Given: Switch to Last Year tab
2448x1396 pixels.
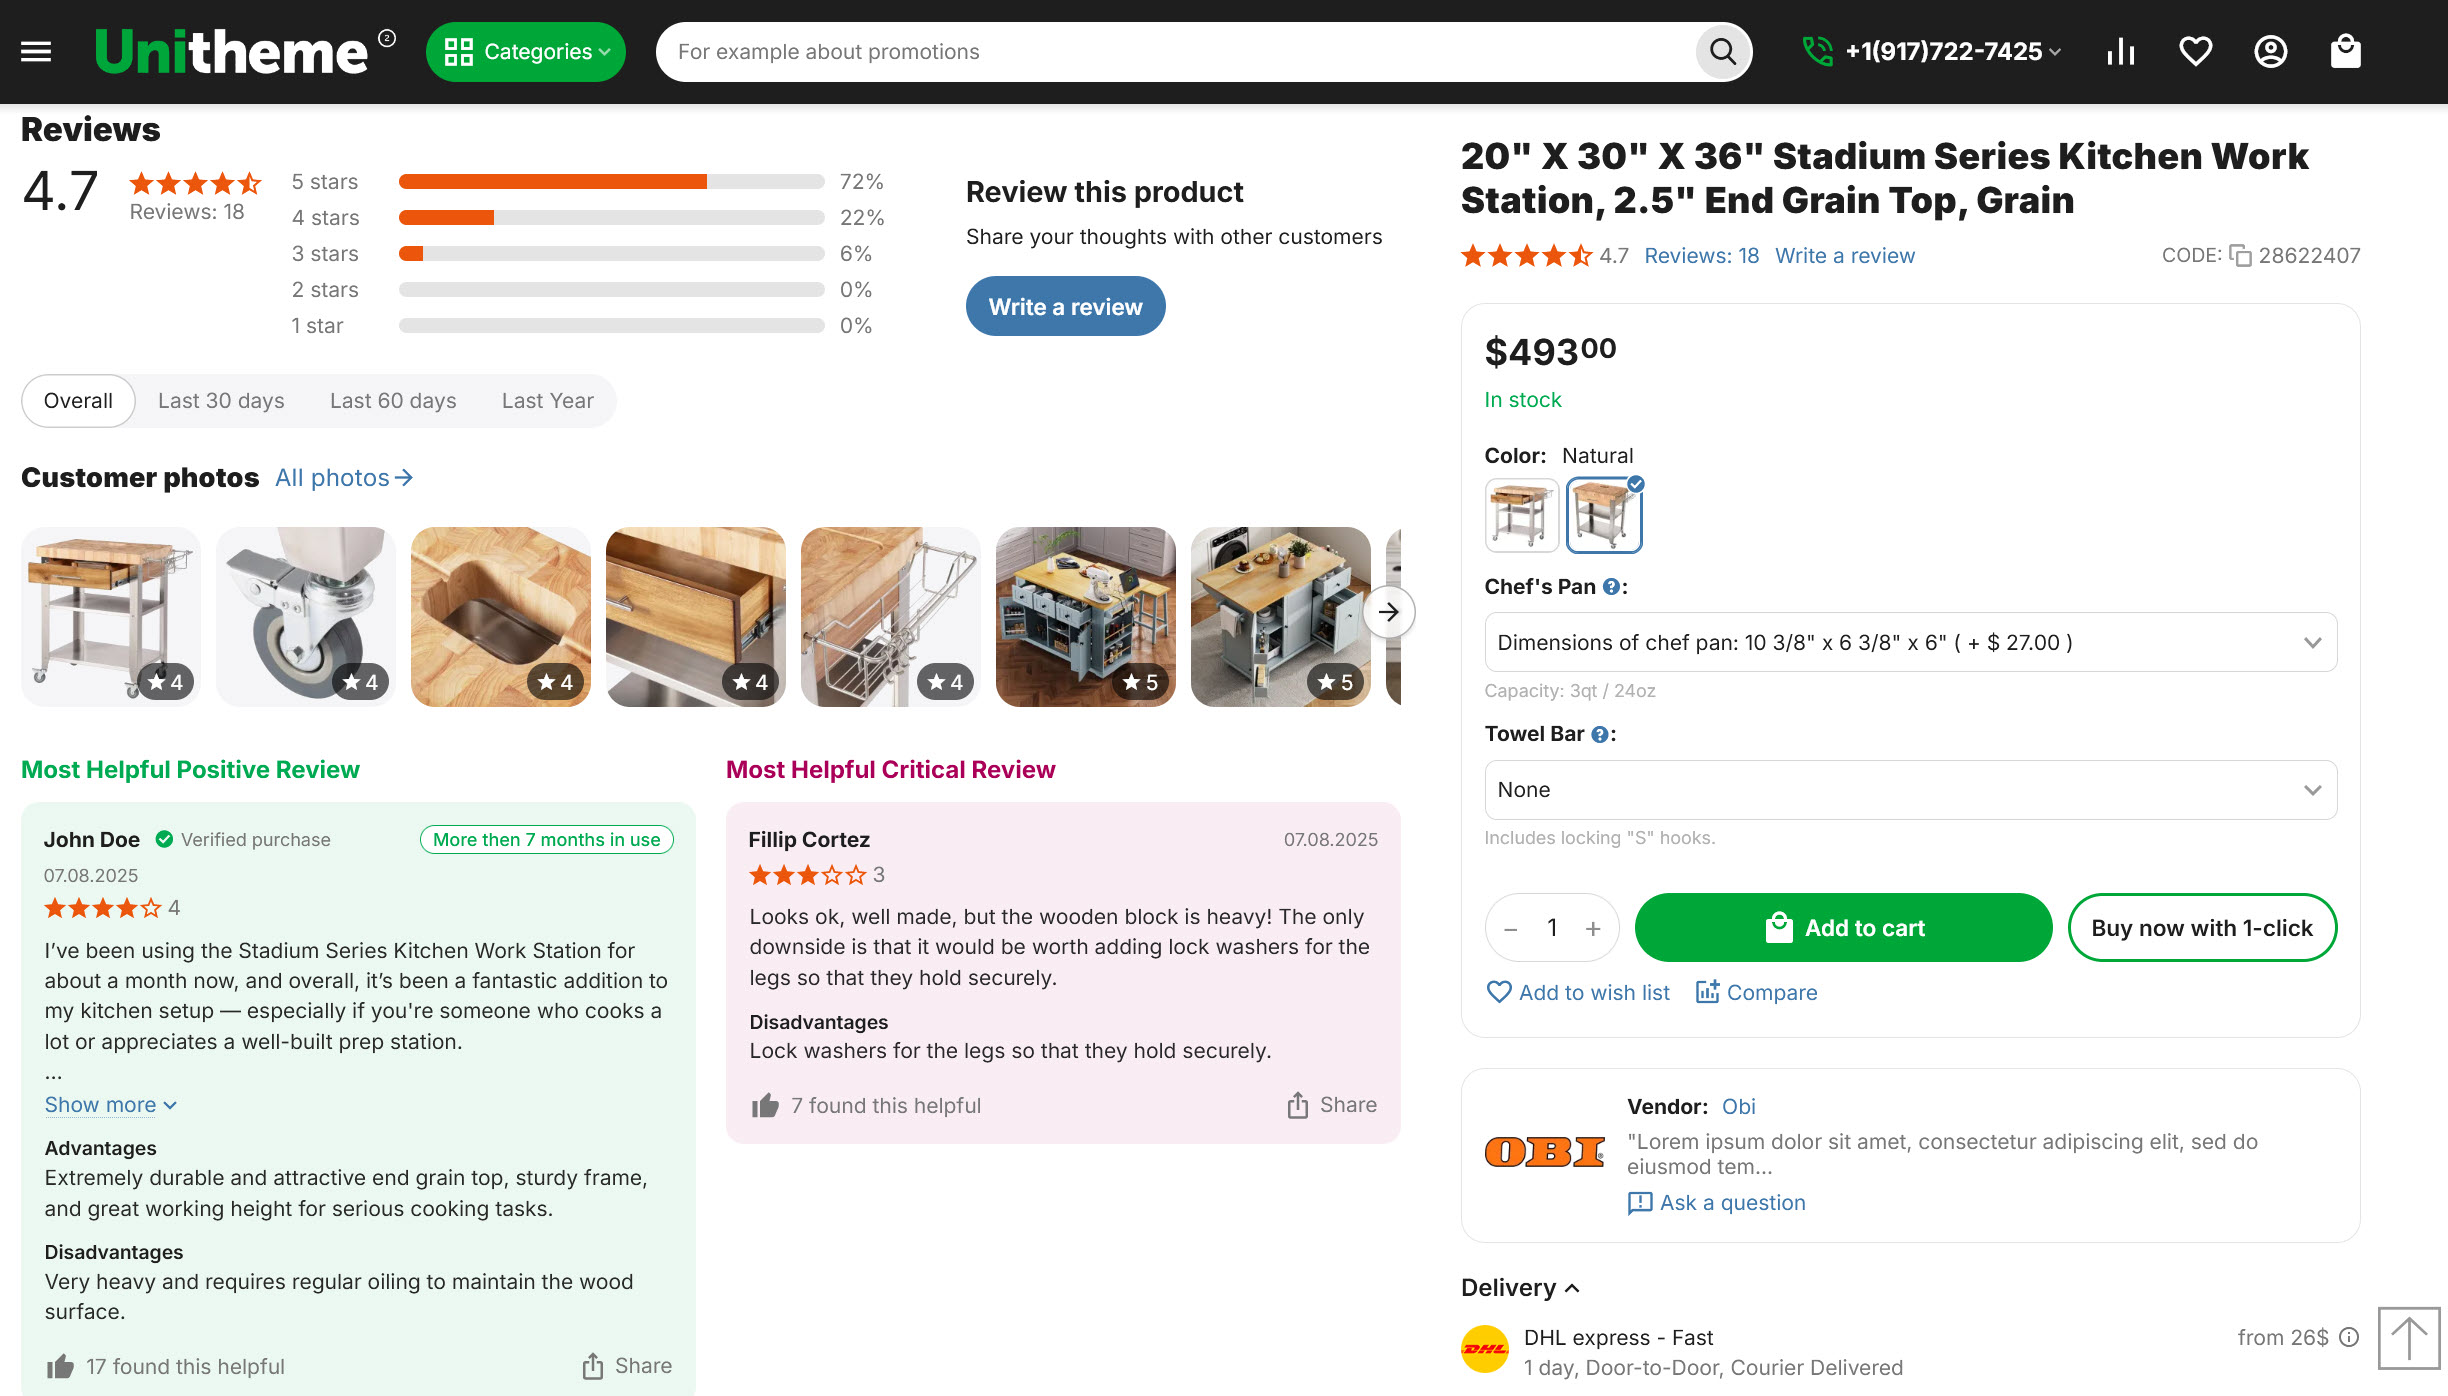Looking at the screenshot, I should point(547,401).
